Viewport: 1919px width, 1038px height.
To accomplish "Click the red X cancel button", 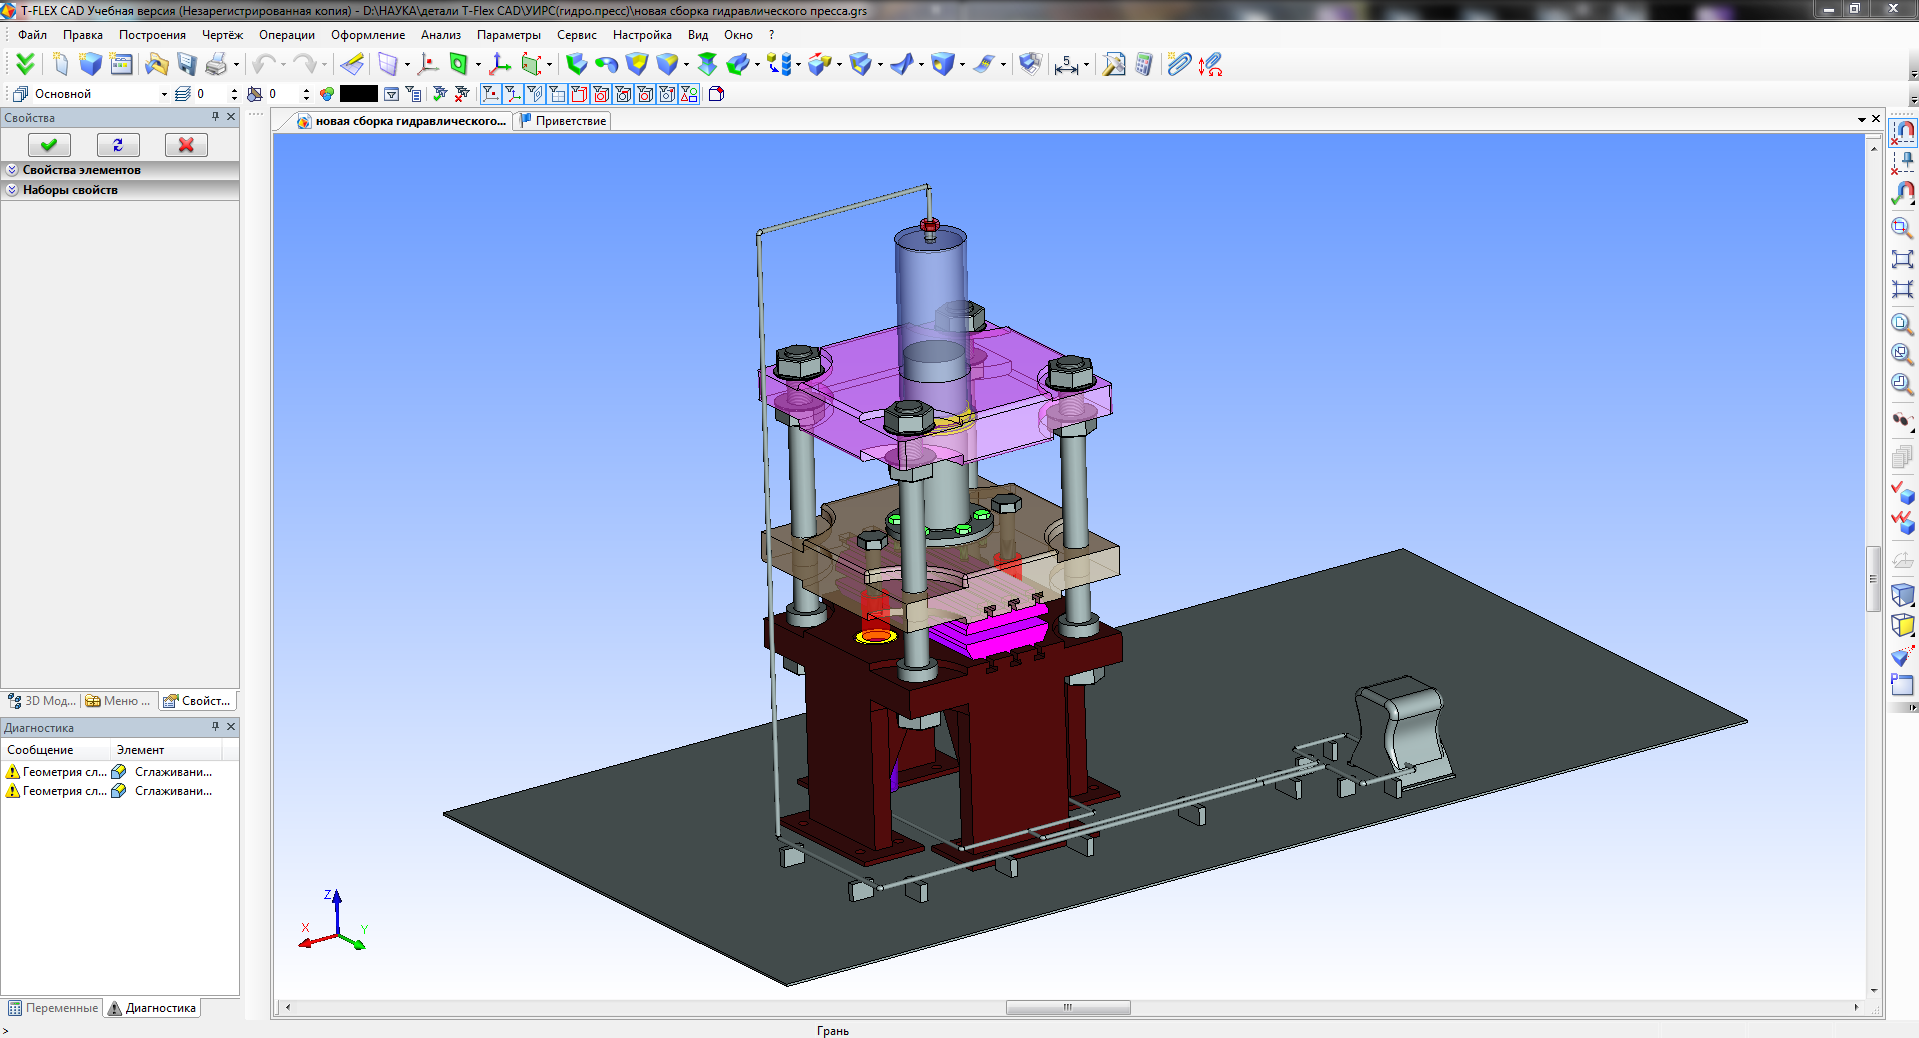I will [x=186, y=145].
